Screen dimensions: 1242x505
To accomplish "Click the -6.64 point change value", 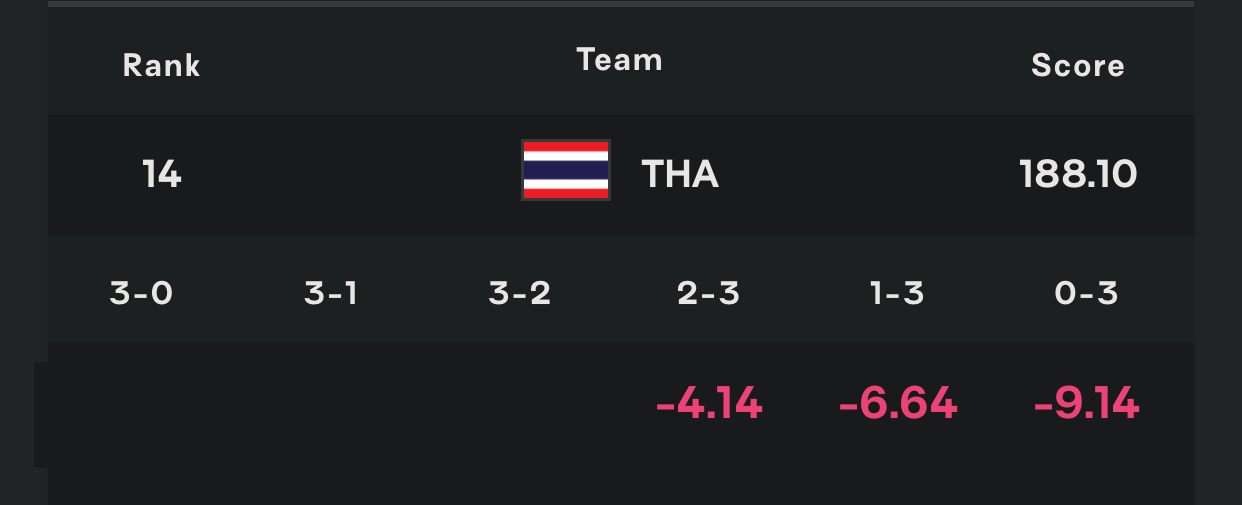I will pyautogui.click(x=898, y=405).
